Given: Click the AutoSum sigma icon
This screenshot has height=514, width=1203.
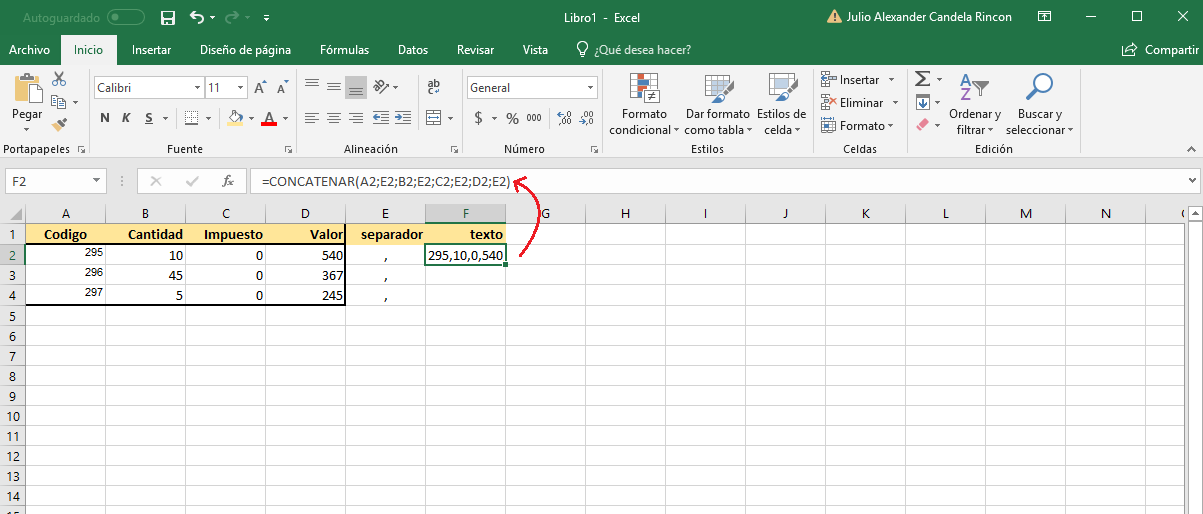Looking at the screenshot, I should [922, 79].
